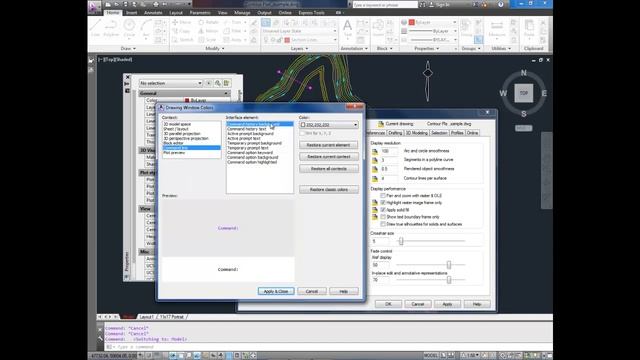Choose the Rotate tool
This screenshot has height=360, width=640.
(x=209, y=22)
